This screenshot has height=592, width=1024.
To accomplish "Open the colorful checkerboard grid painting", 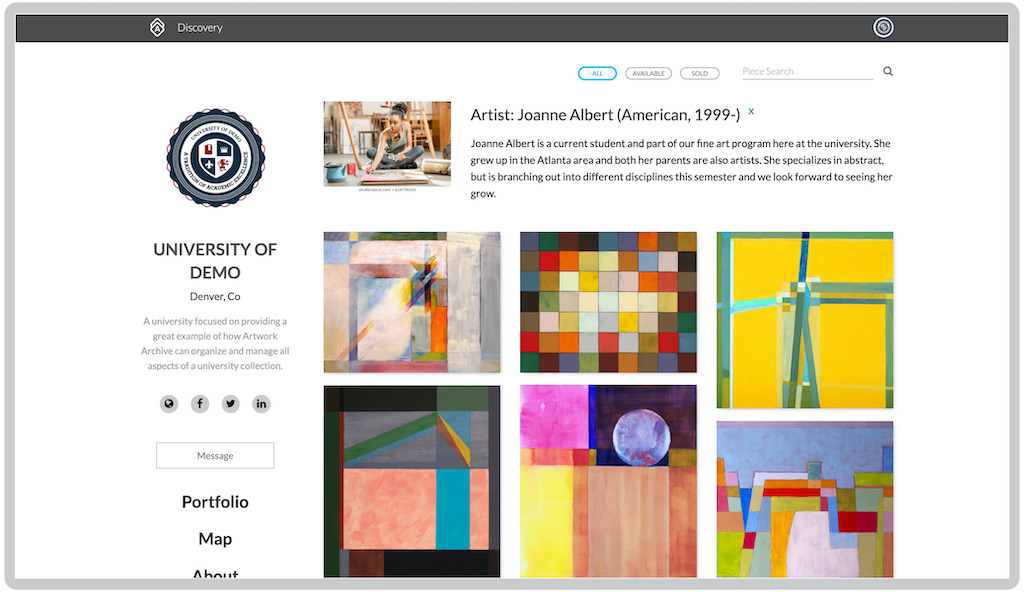I will click(x=608, y=302).
